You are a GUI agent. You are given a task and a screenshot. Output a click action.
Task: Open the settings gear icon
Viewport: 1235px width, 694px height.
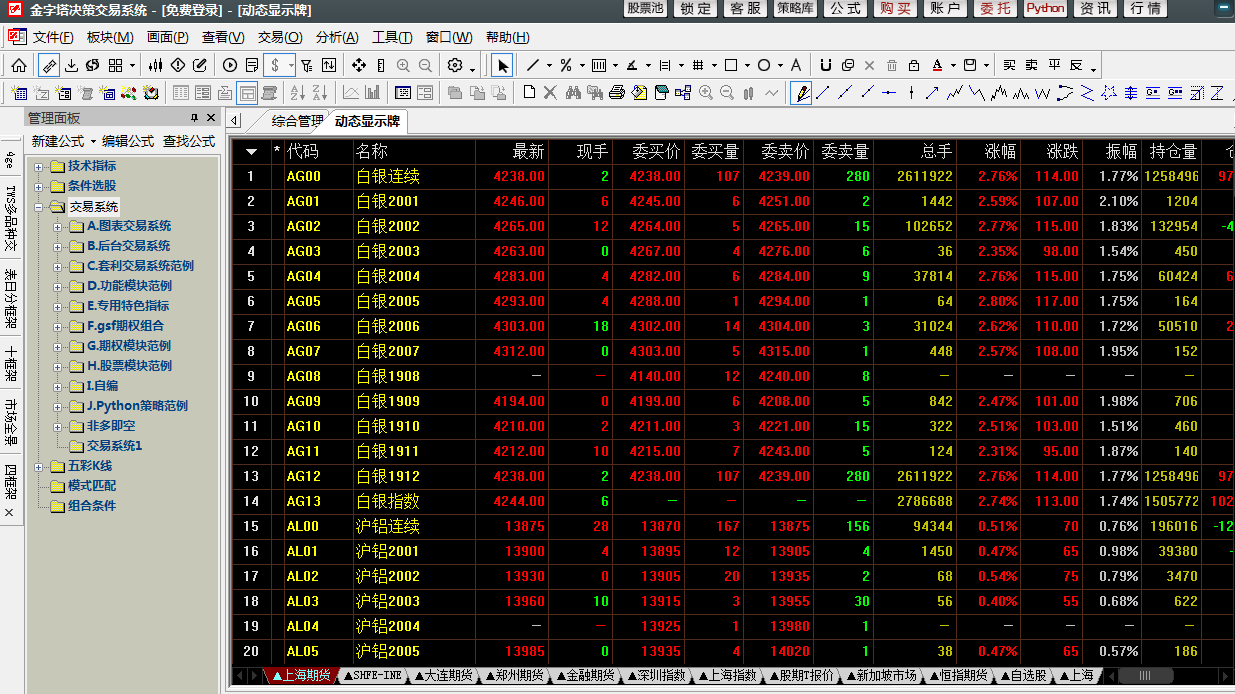455,65
